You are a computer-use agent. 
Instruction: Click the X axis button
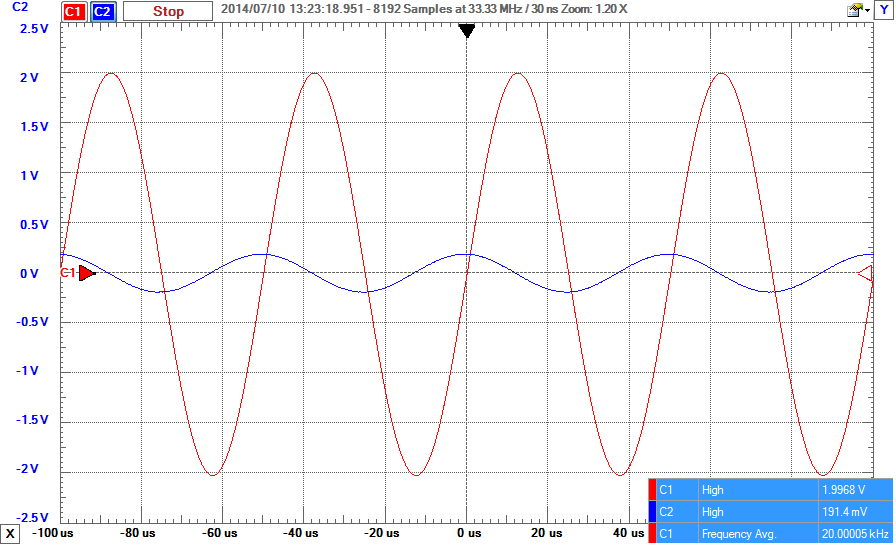tap(10, 535)
